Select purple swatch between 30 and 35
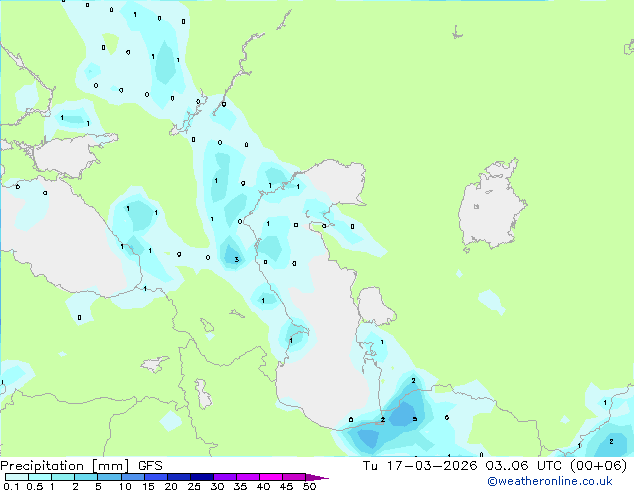Screen dimensions: 634x490 click(x=224, y=477)
